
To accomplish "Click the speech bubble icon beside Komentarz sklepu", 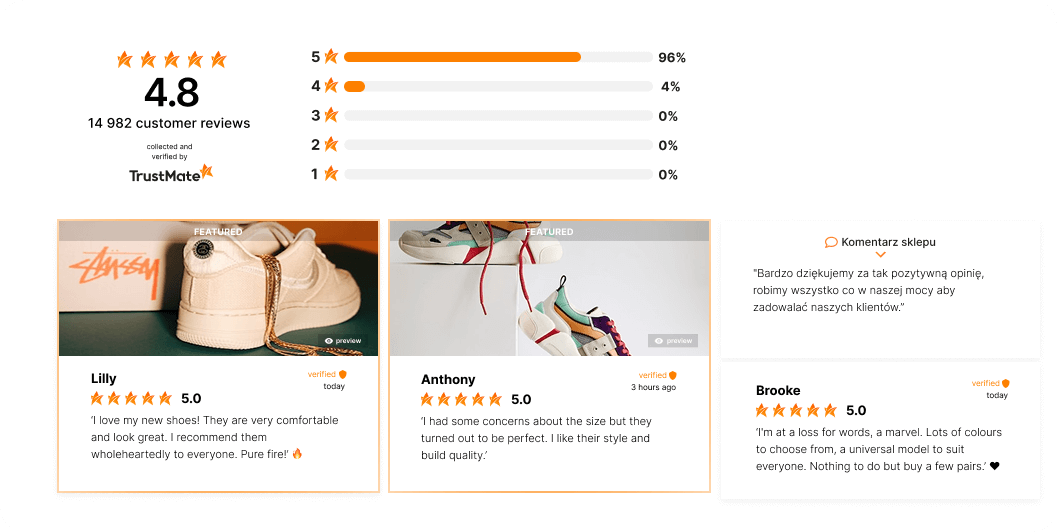I will (831, 242).
